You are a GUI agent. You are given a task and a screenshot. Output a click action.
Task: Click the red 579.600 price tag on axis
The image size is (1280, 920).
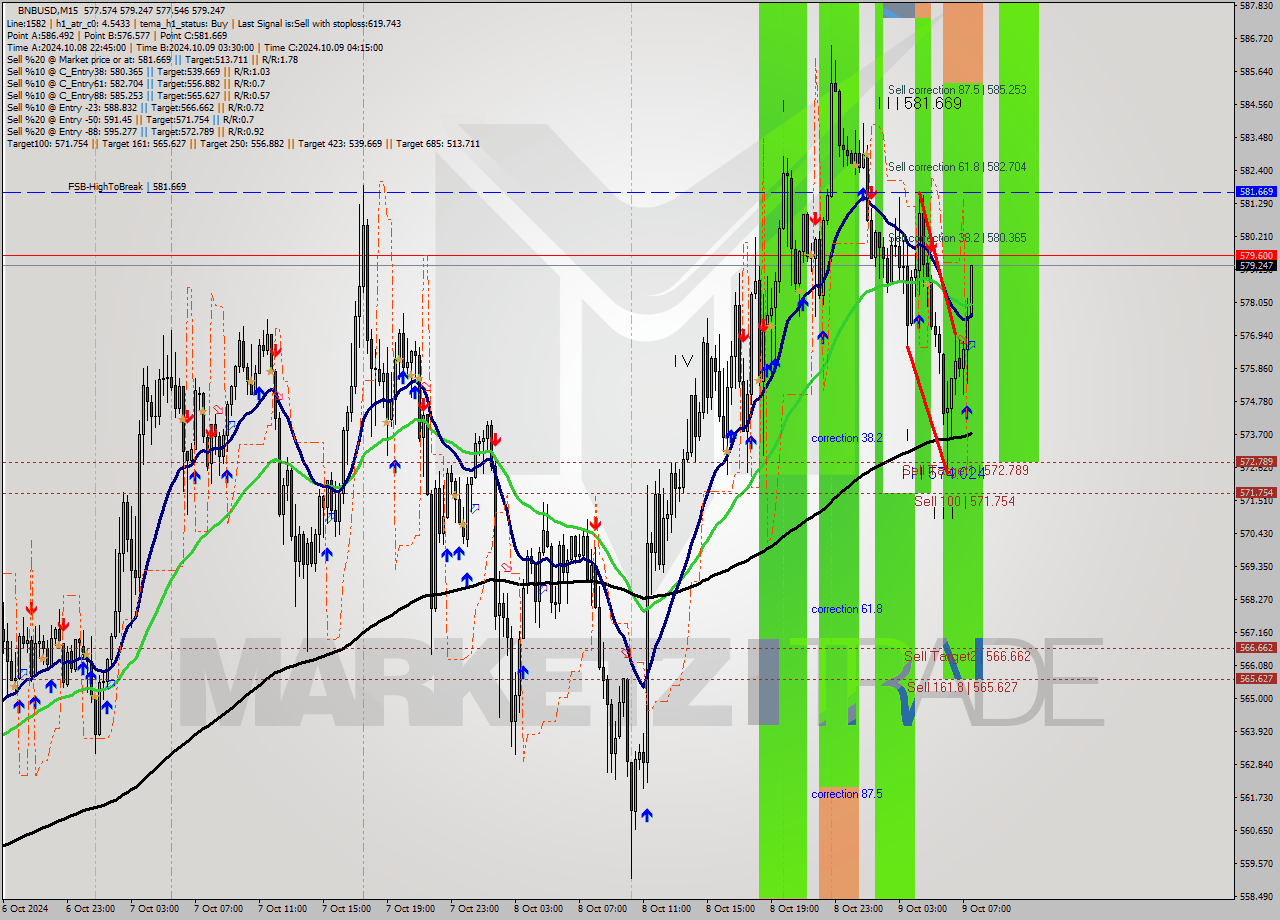(1256, 255)
